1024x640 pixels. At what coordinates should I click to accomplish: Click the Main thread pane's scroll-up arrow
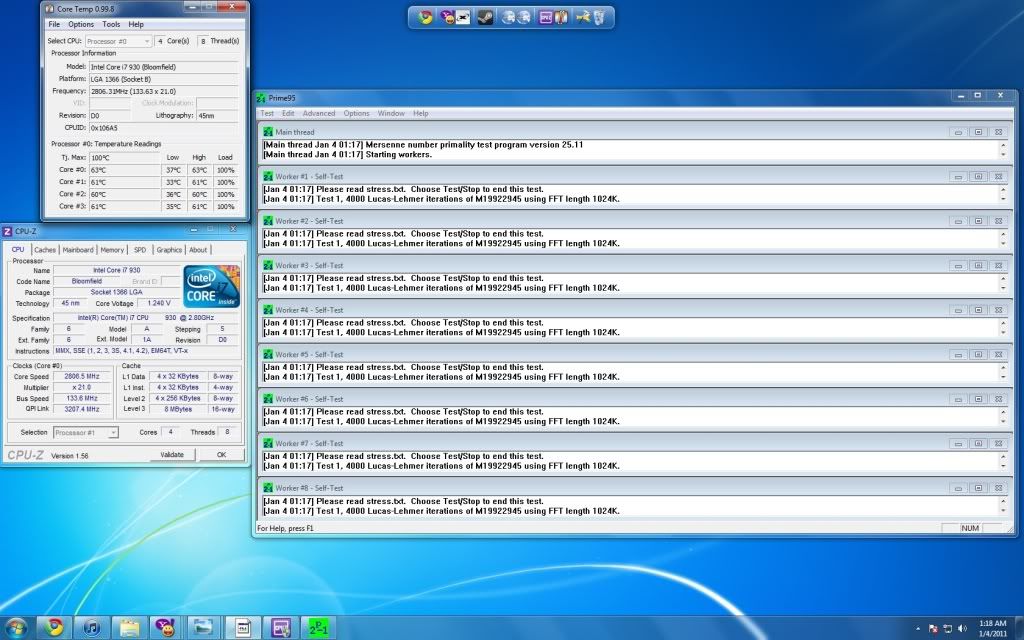coord(1003,145)
